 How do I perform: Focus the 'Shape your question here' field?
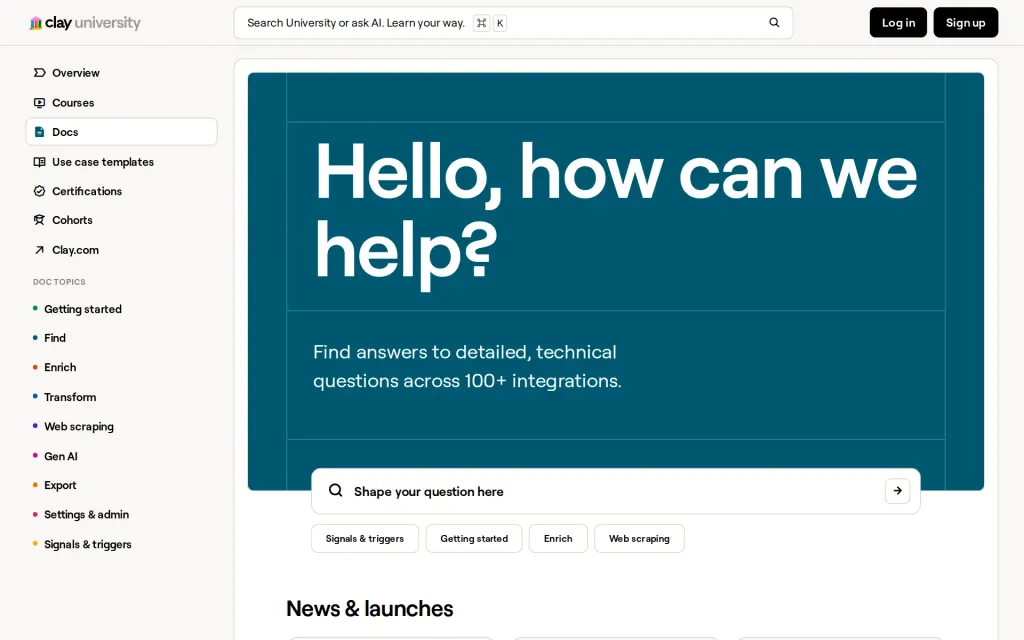tap(616, 491)
